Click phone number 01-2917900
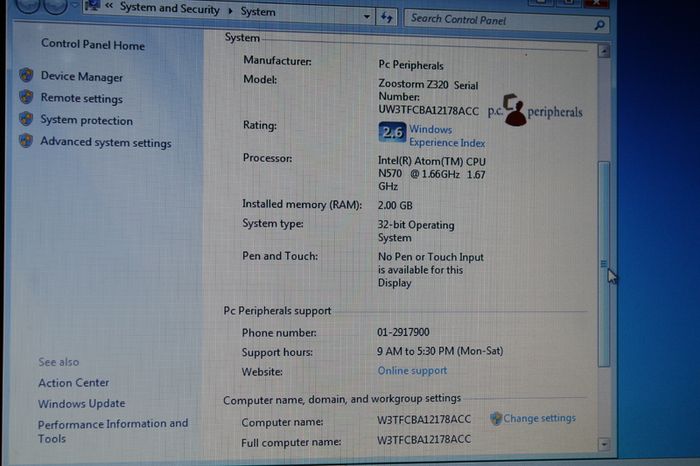700x466 pixels. tap(403, 332)
